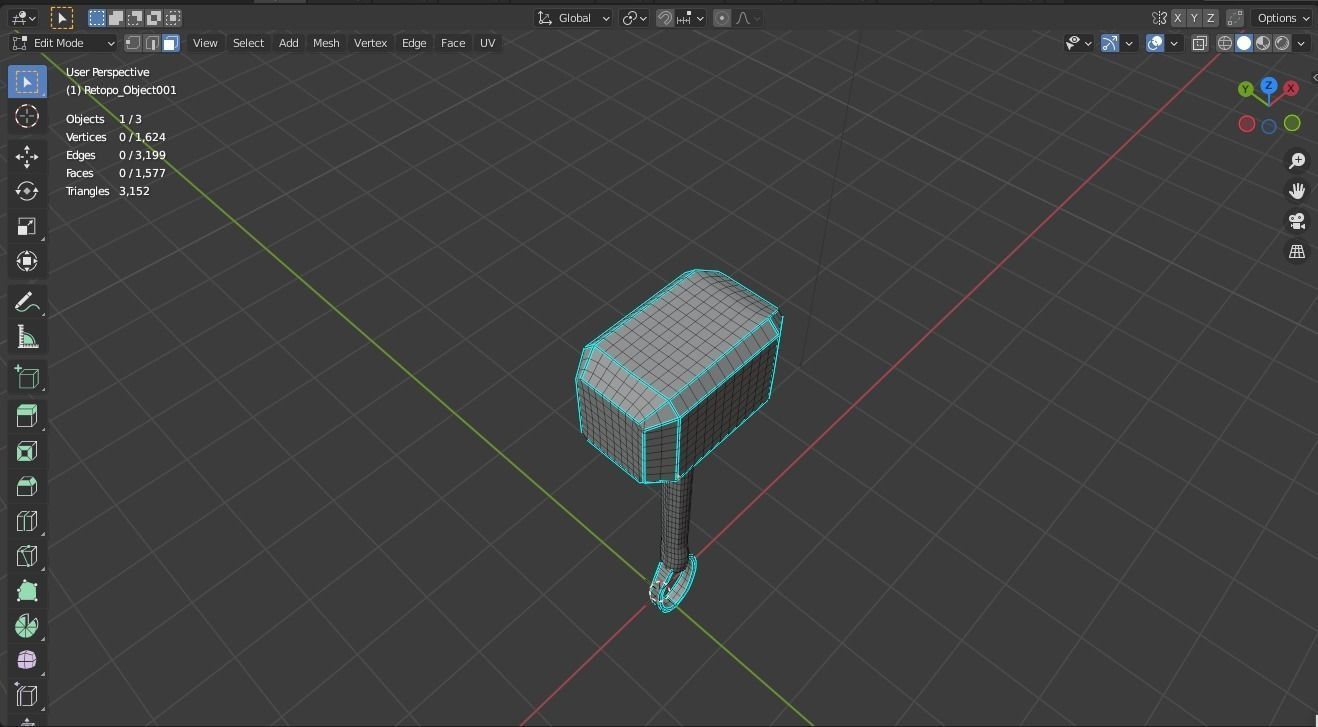Open the View menu

205,43
